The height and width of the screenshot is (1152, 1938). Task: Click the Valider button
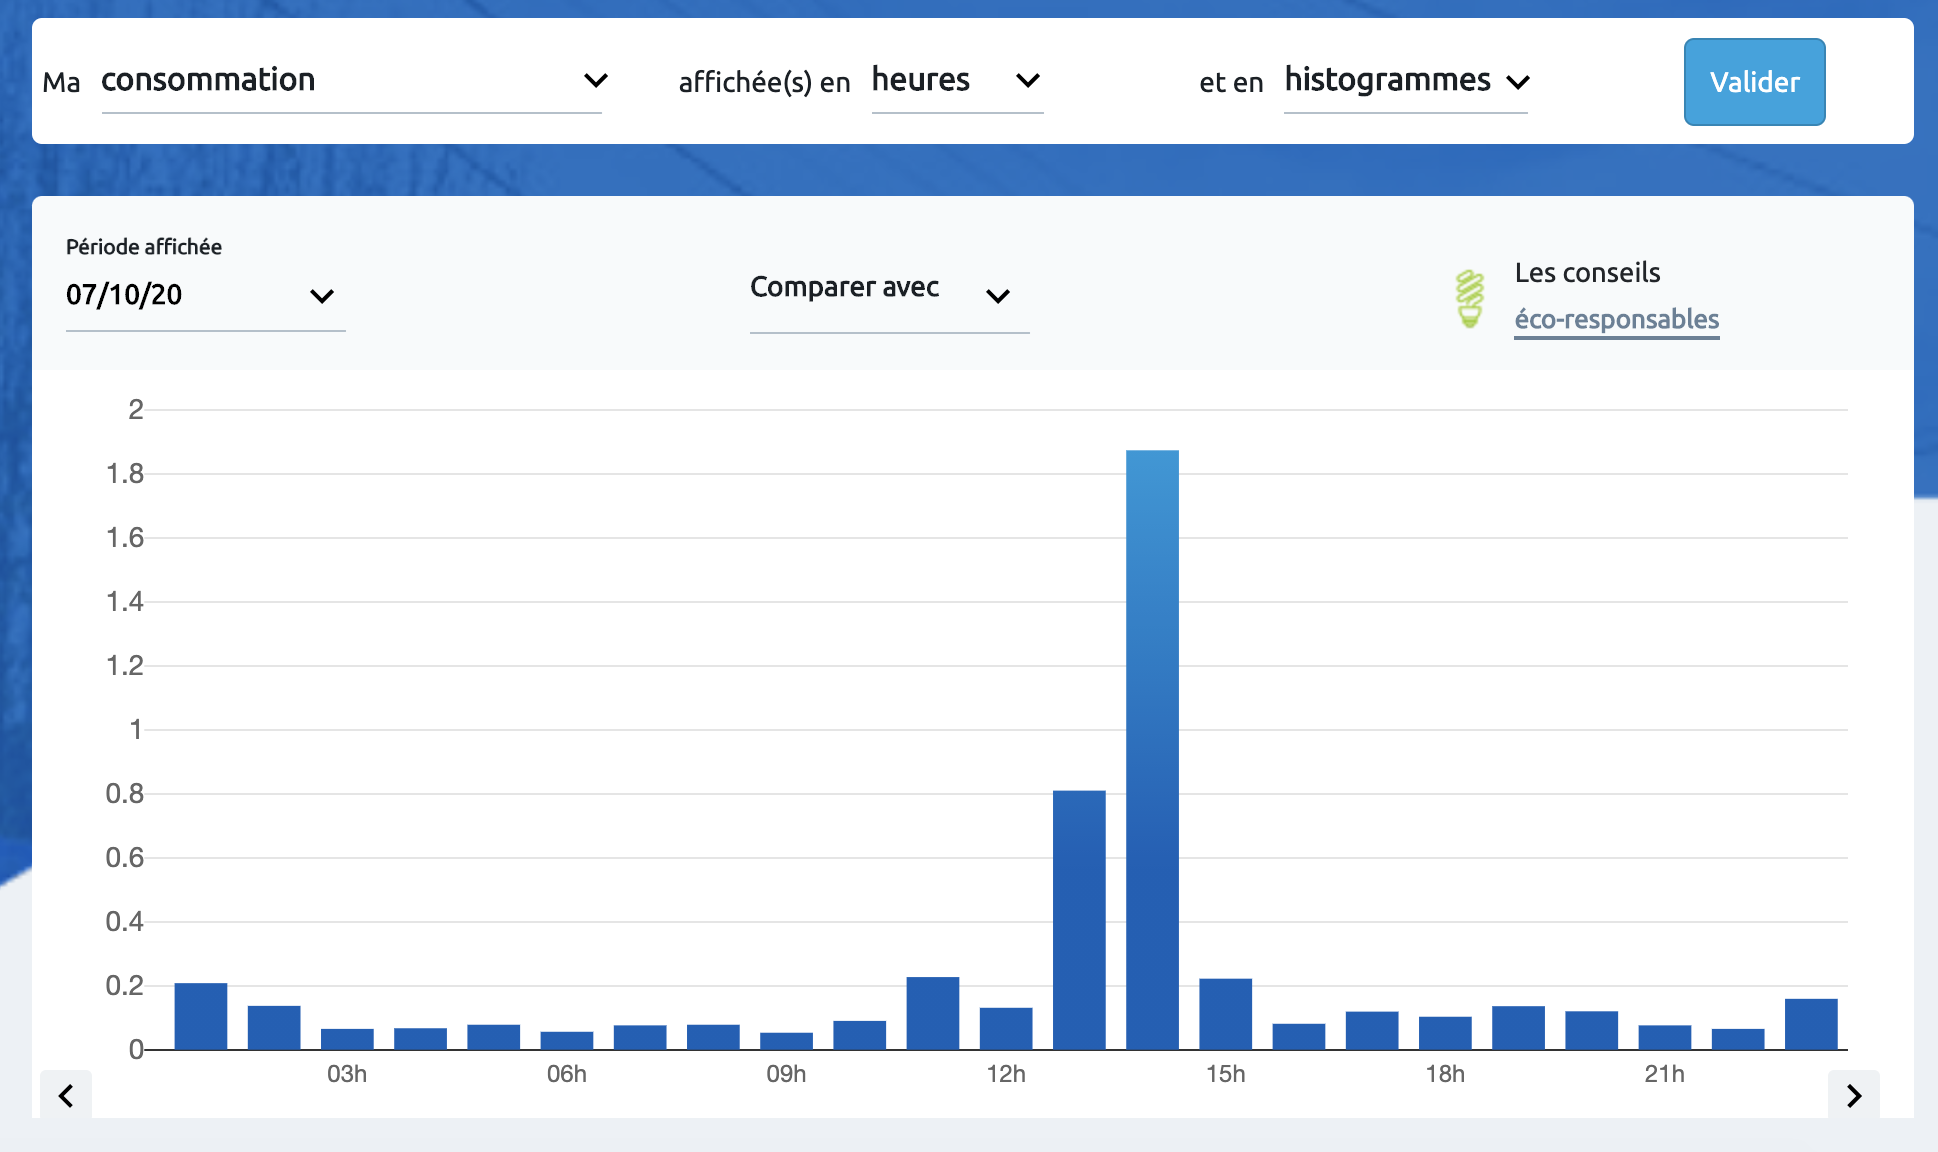[1754, 82]
